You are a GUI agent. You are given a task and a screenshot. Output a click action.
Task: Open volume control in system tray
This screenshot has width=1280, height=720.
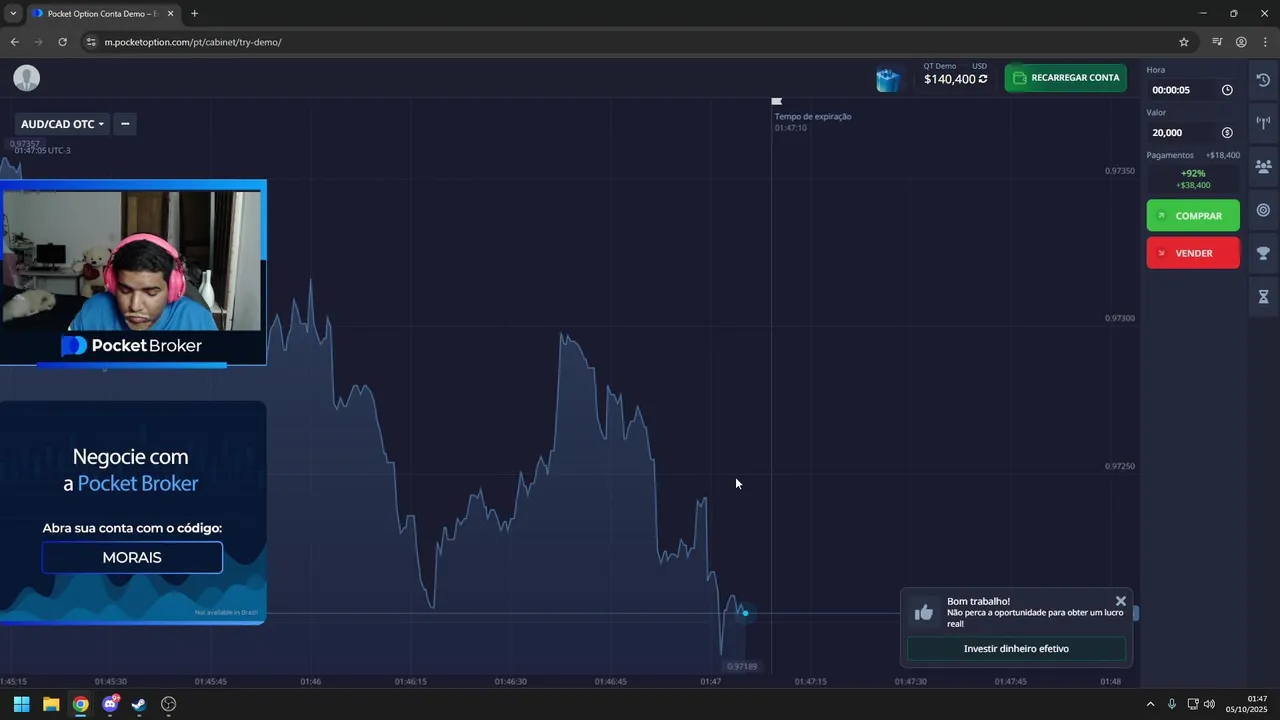[x=1209, y=704]
